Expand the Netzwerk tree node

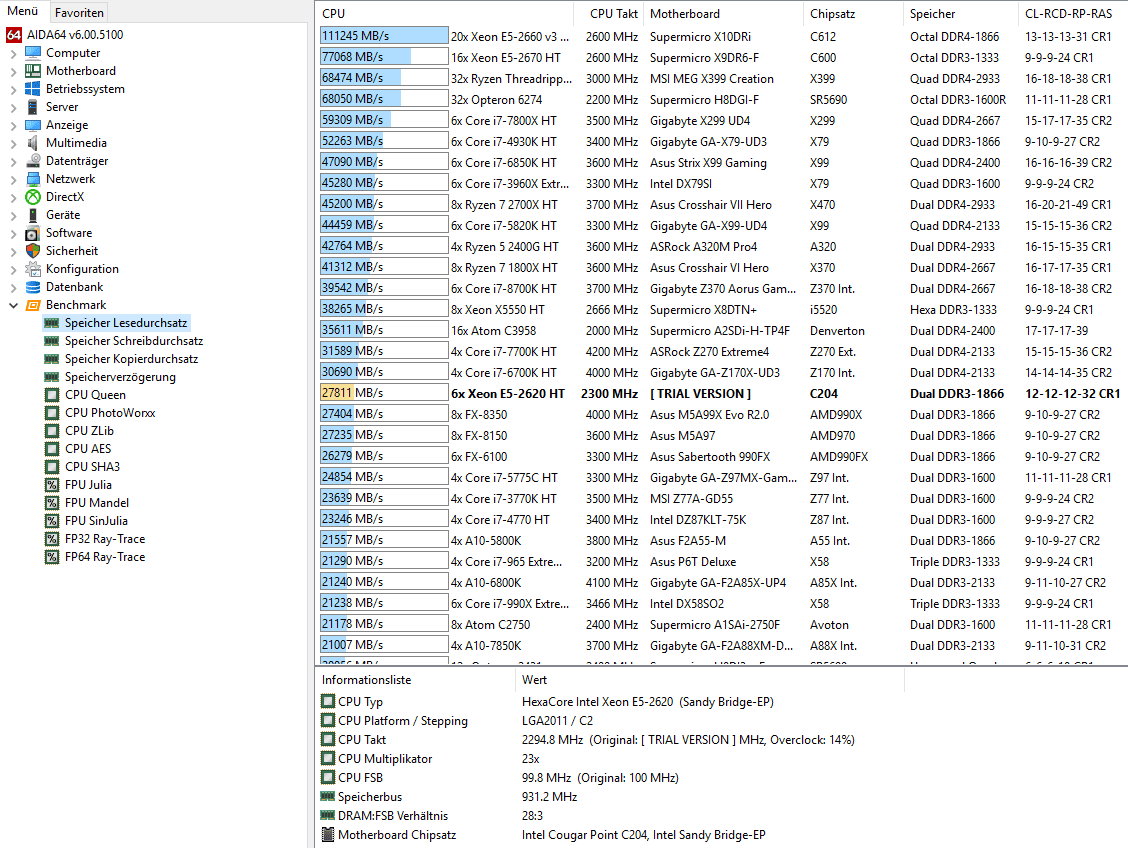point(13,179)
